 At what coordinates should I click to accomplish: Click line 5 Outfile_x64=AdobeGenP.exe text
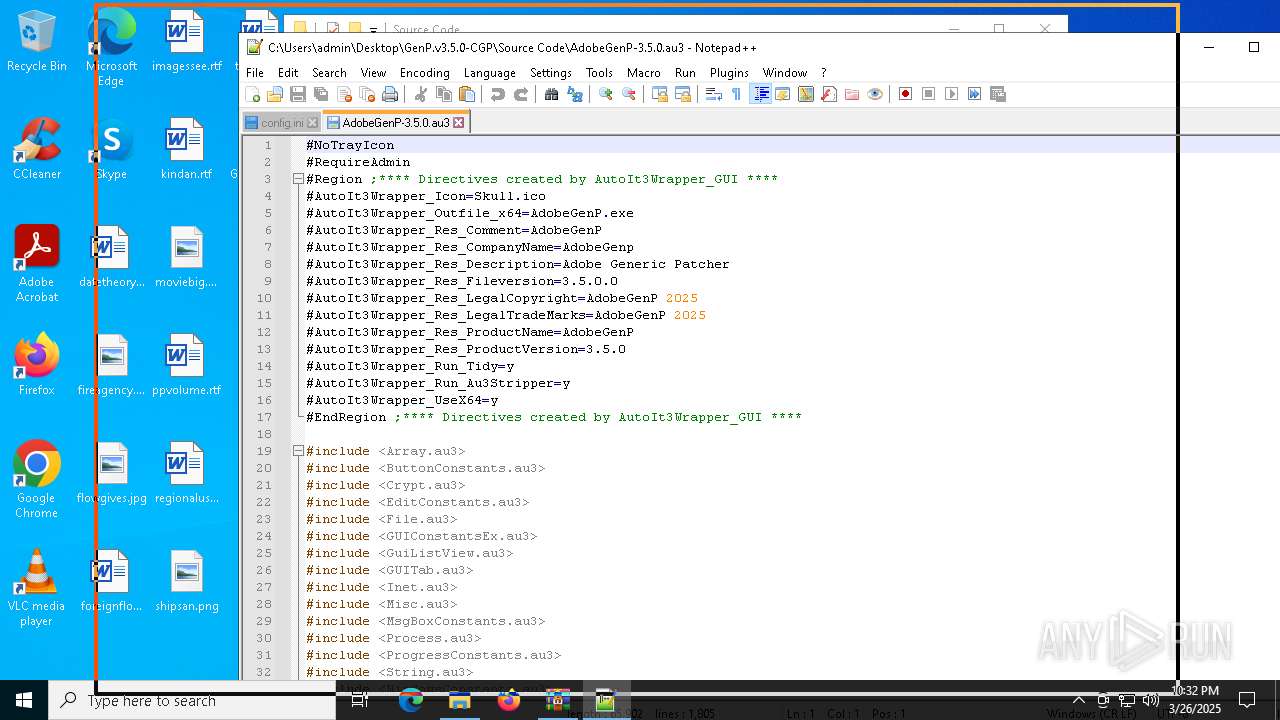coord(470,213)
